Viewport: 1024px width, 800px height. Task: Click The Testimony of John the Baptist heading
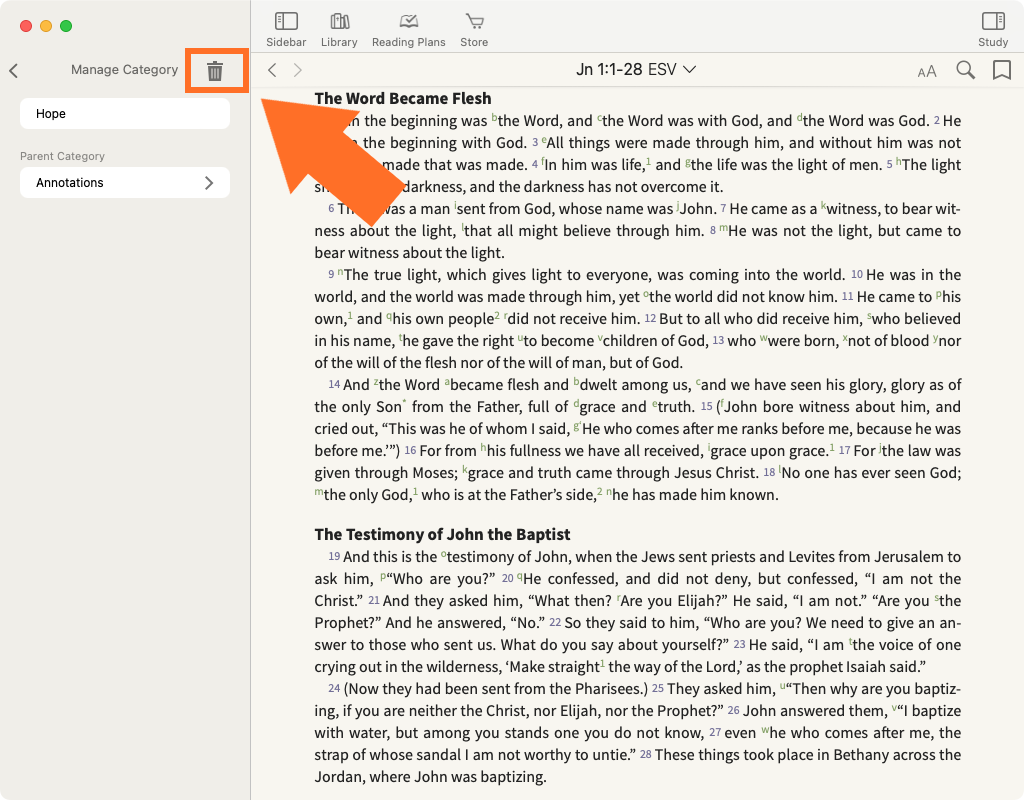442,534
